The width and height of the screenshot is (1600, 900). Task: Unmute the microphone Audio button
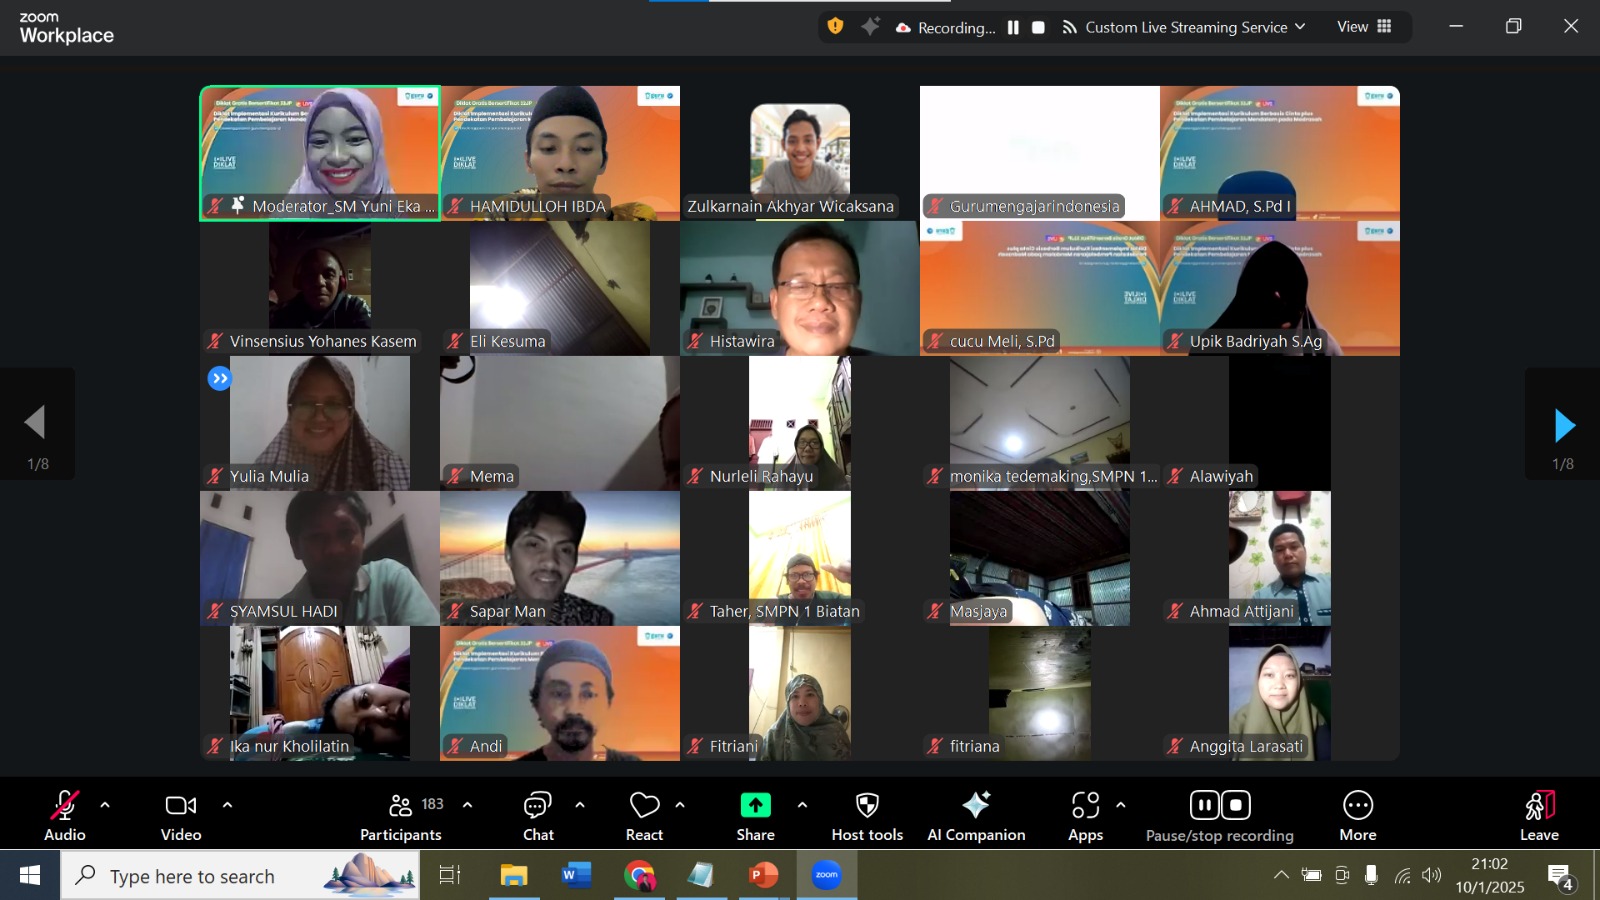pos(65,816)
